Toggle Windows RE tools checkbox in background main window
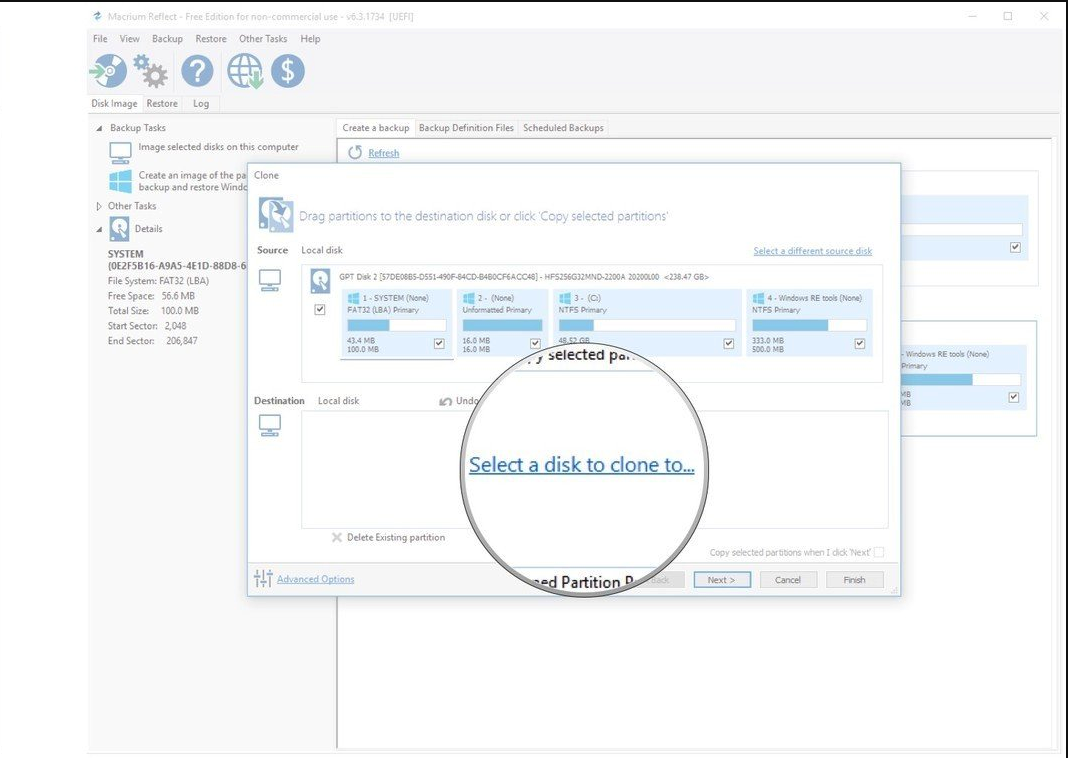This screenshot has height=758, width=1068. point(1014,397)
